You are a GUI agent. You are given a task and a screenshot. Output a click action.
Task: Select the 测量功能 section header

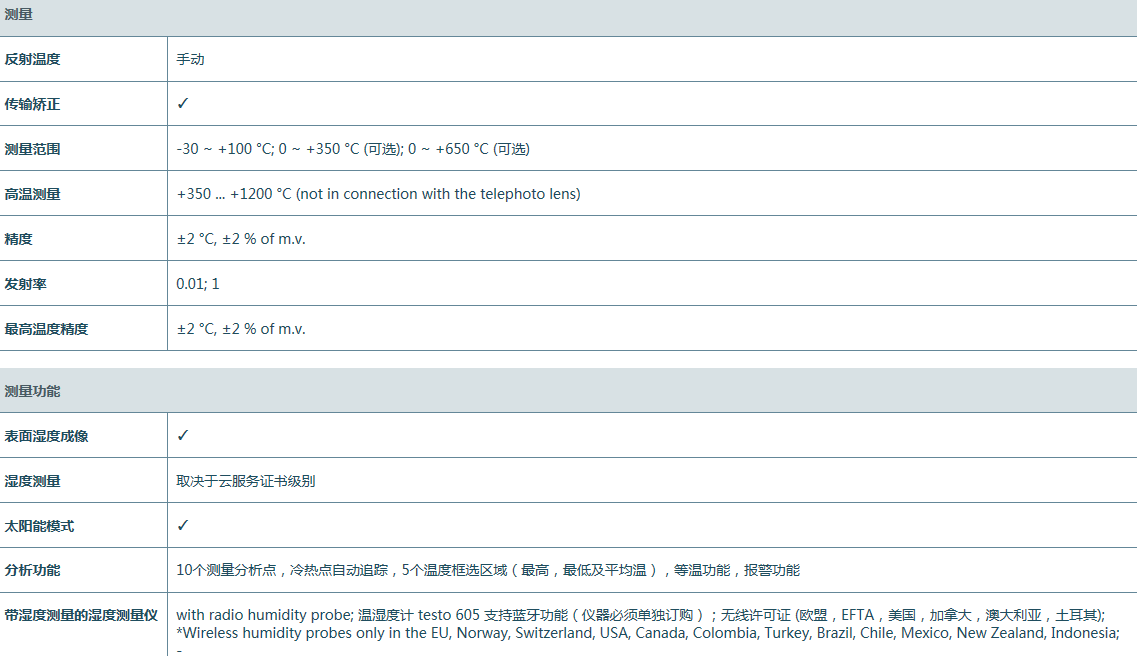pos(32,391)
